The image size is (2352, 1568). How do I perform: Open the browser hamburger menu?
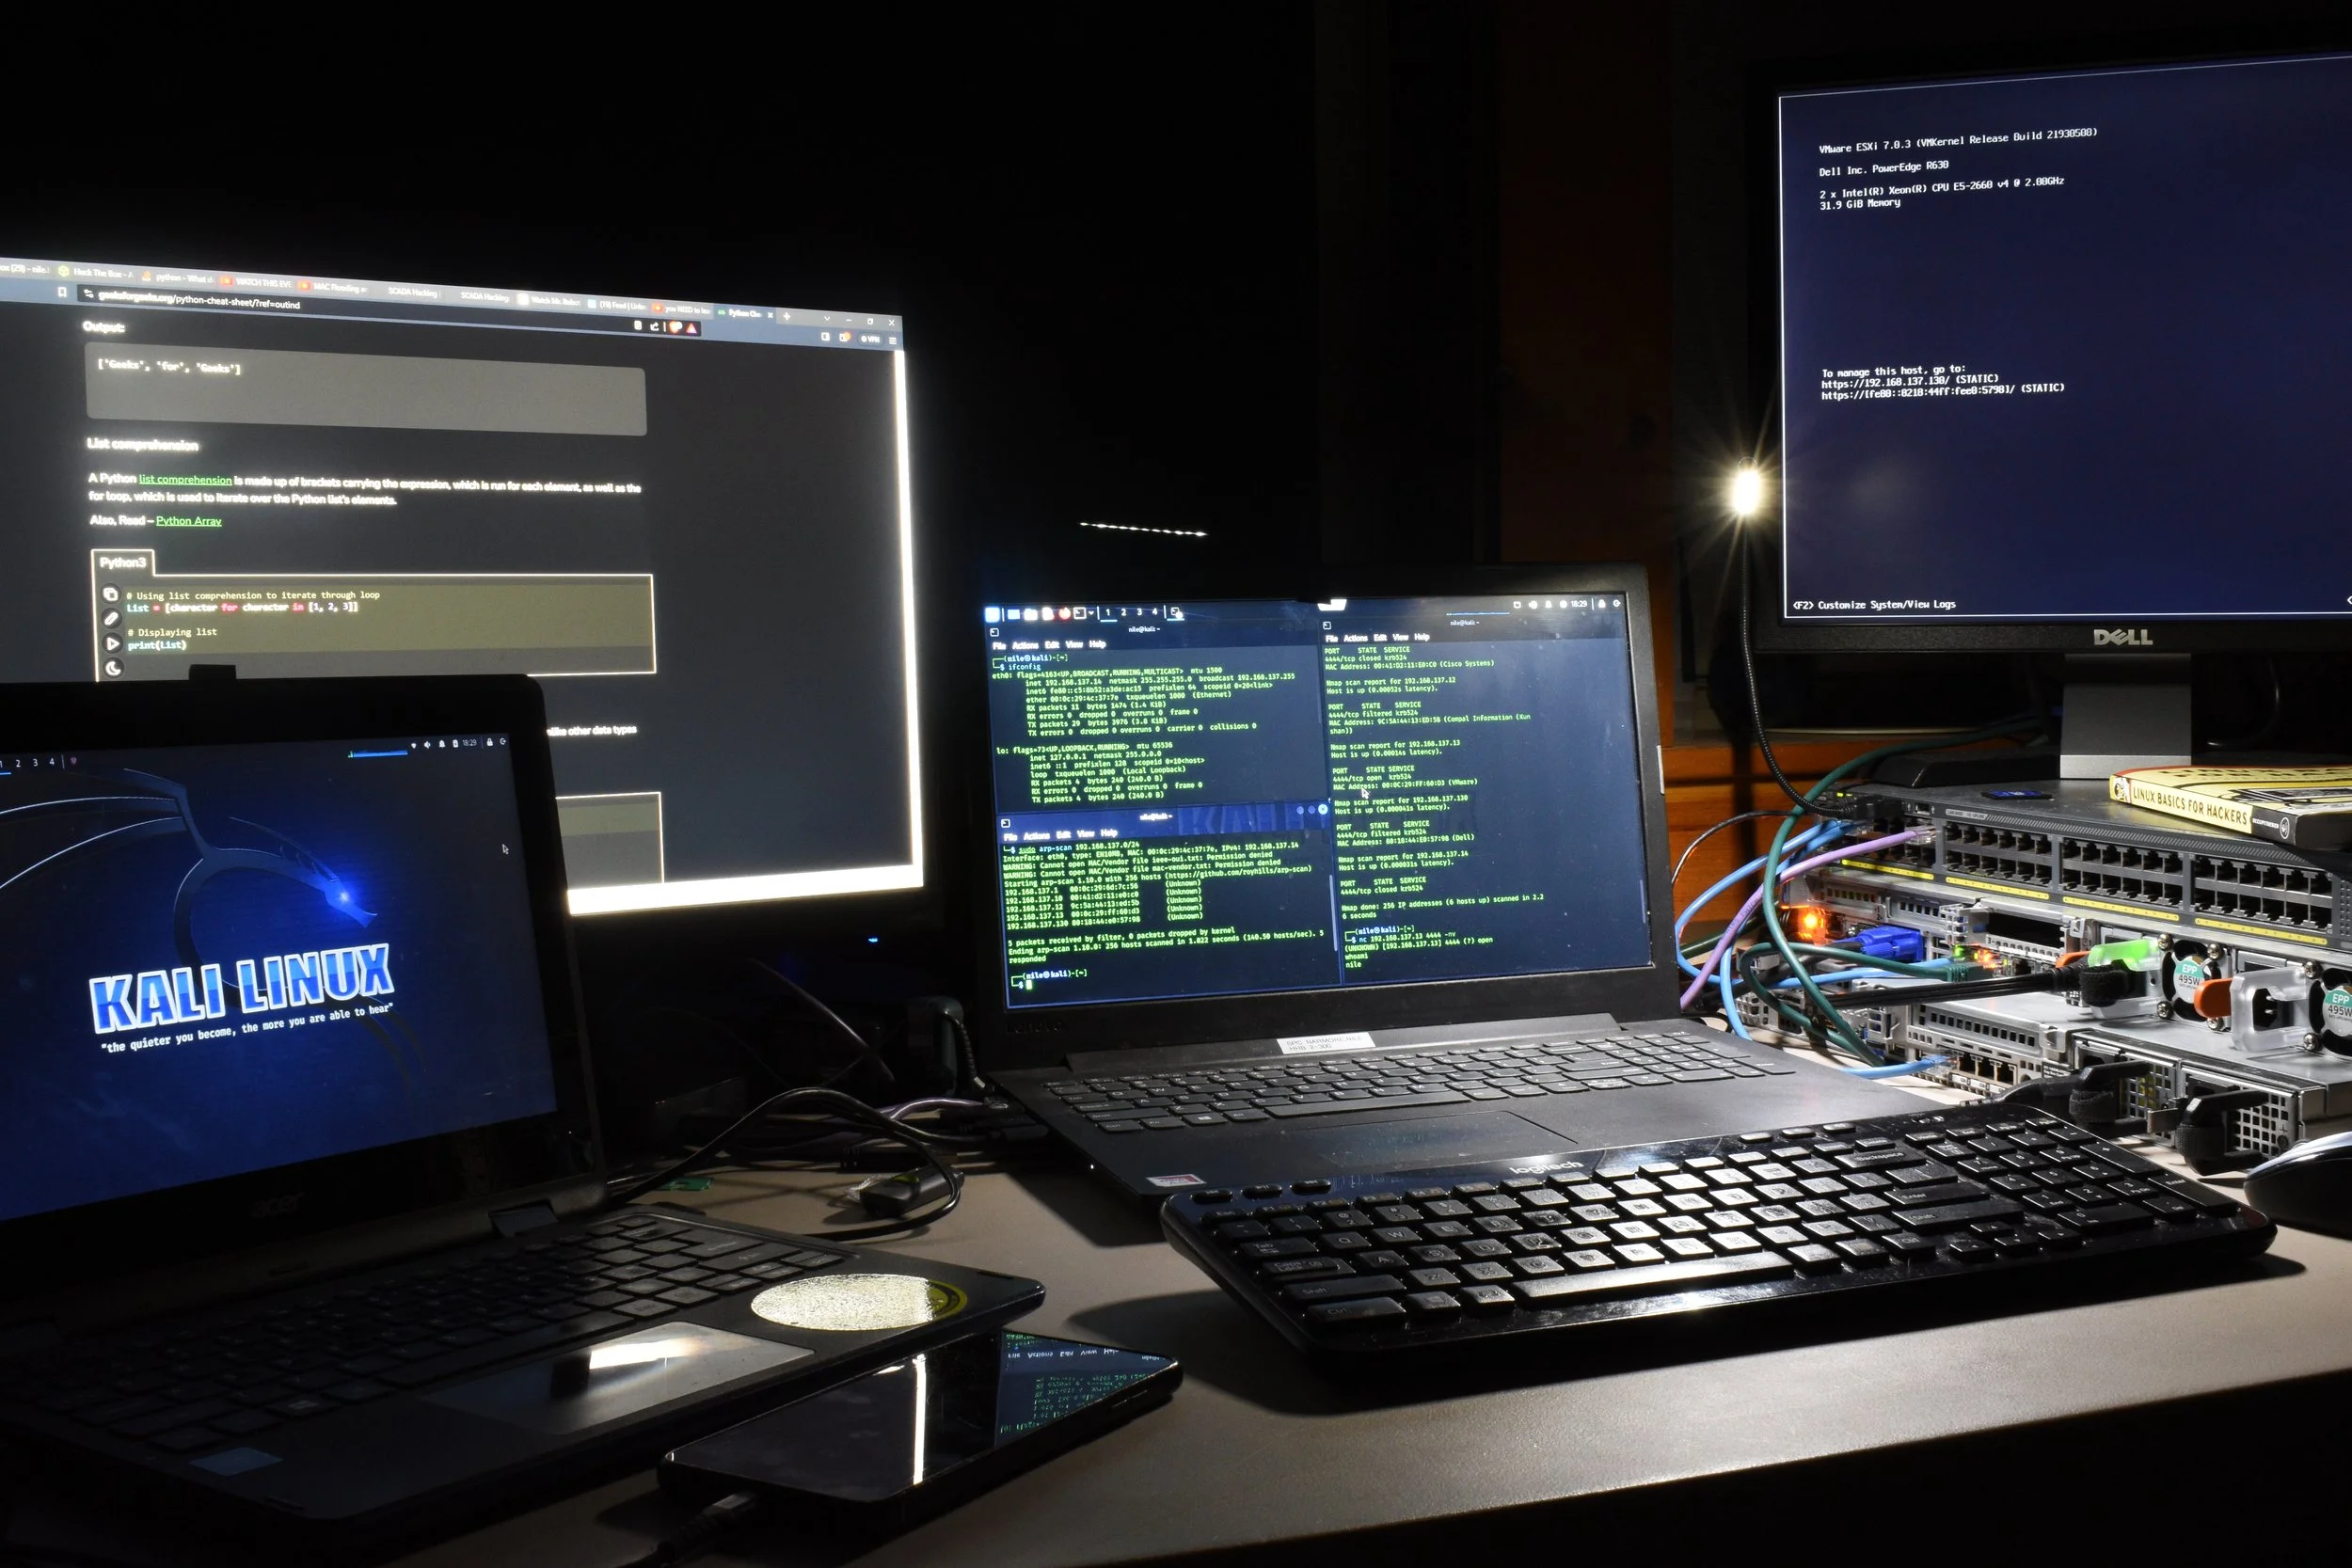point(892,340)
